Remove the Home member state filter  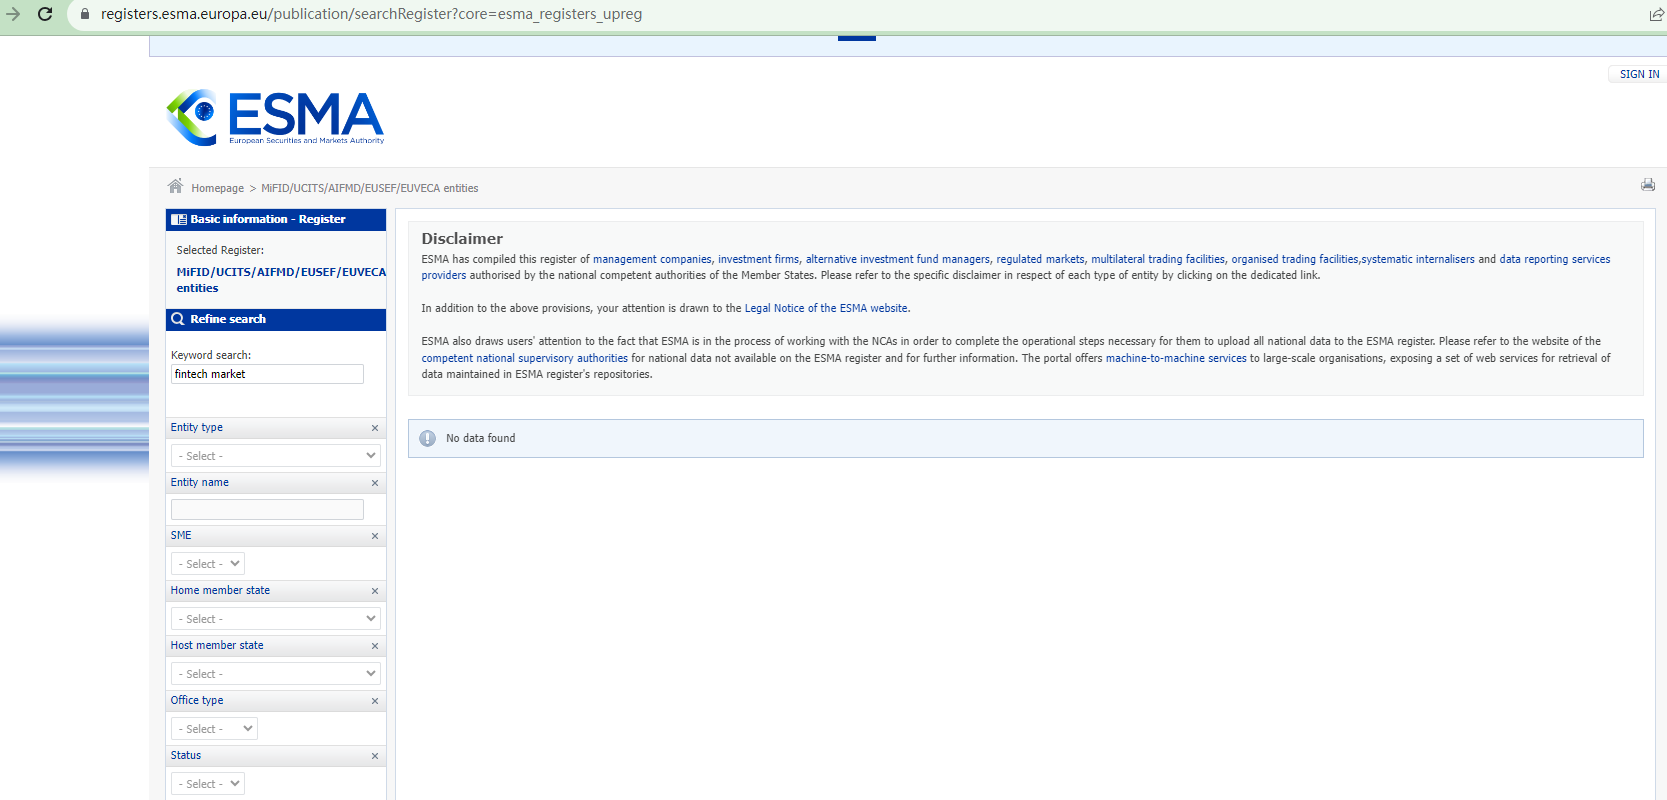375,591
